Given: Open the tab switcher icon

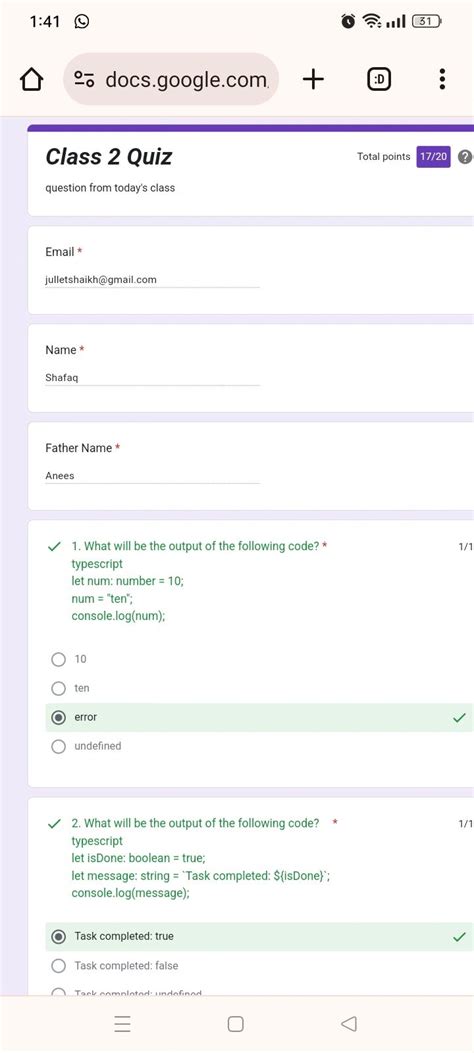Looking at the screenshot, I should coord(379,80).
